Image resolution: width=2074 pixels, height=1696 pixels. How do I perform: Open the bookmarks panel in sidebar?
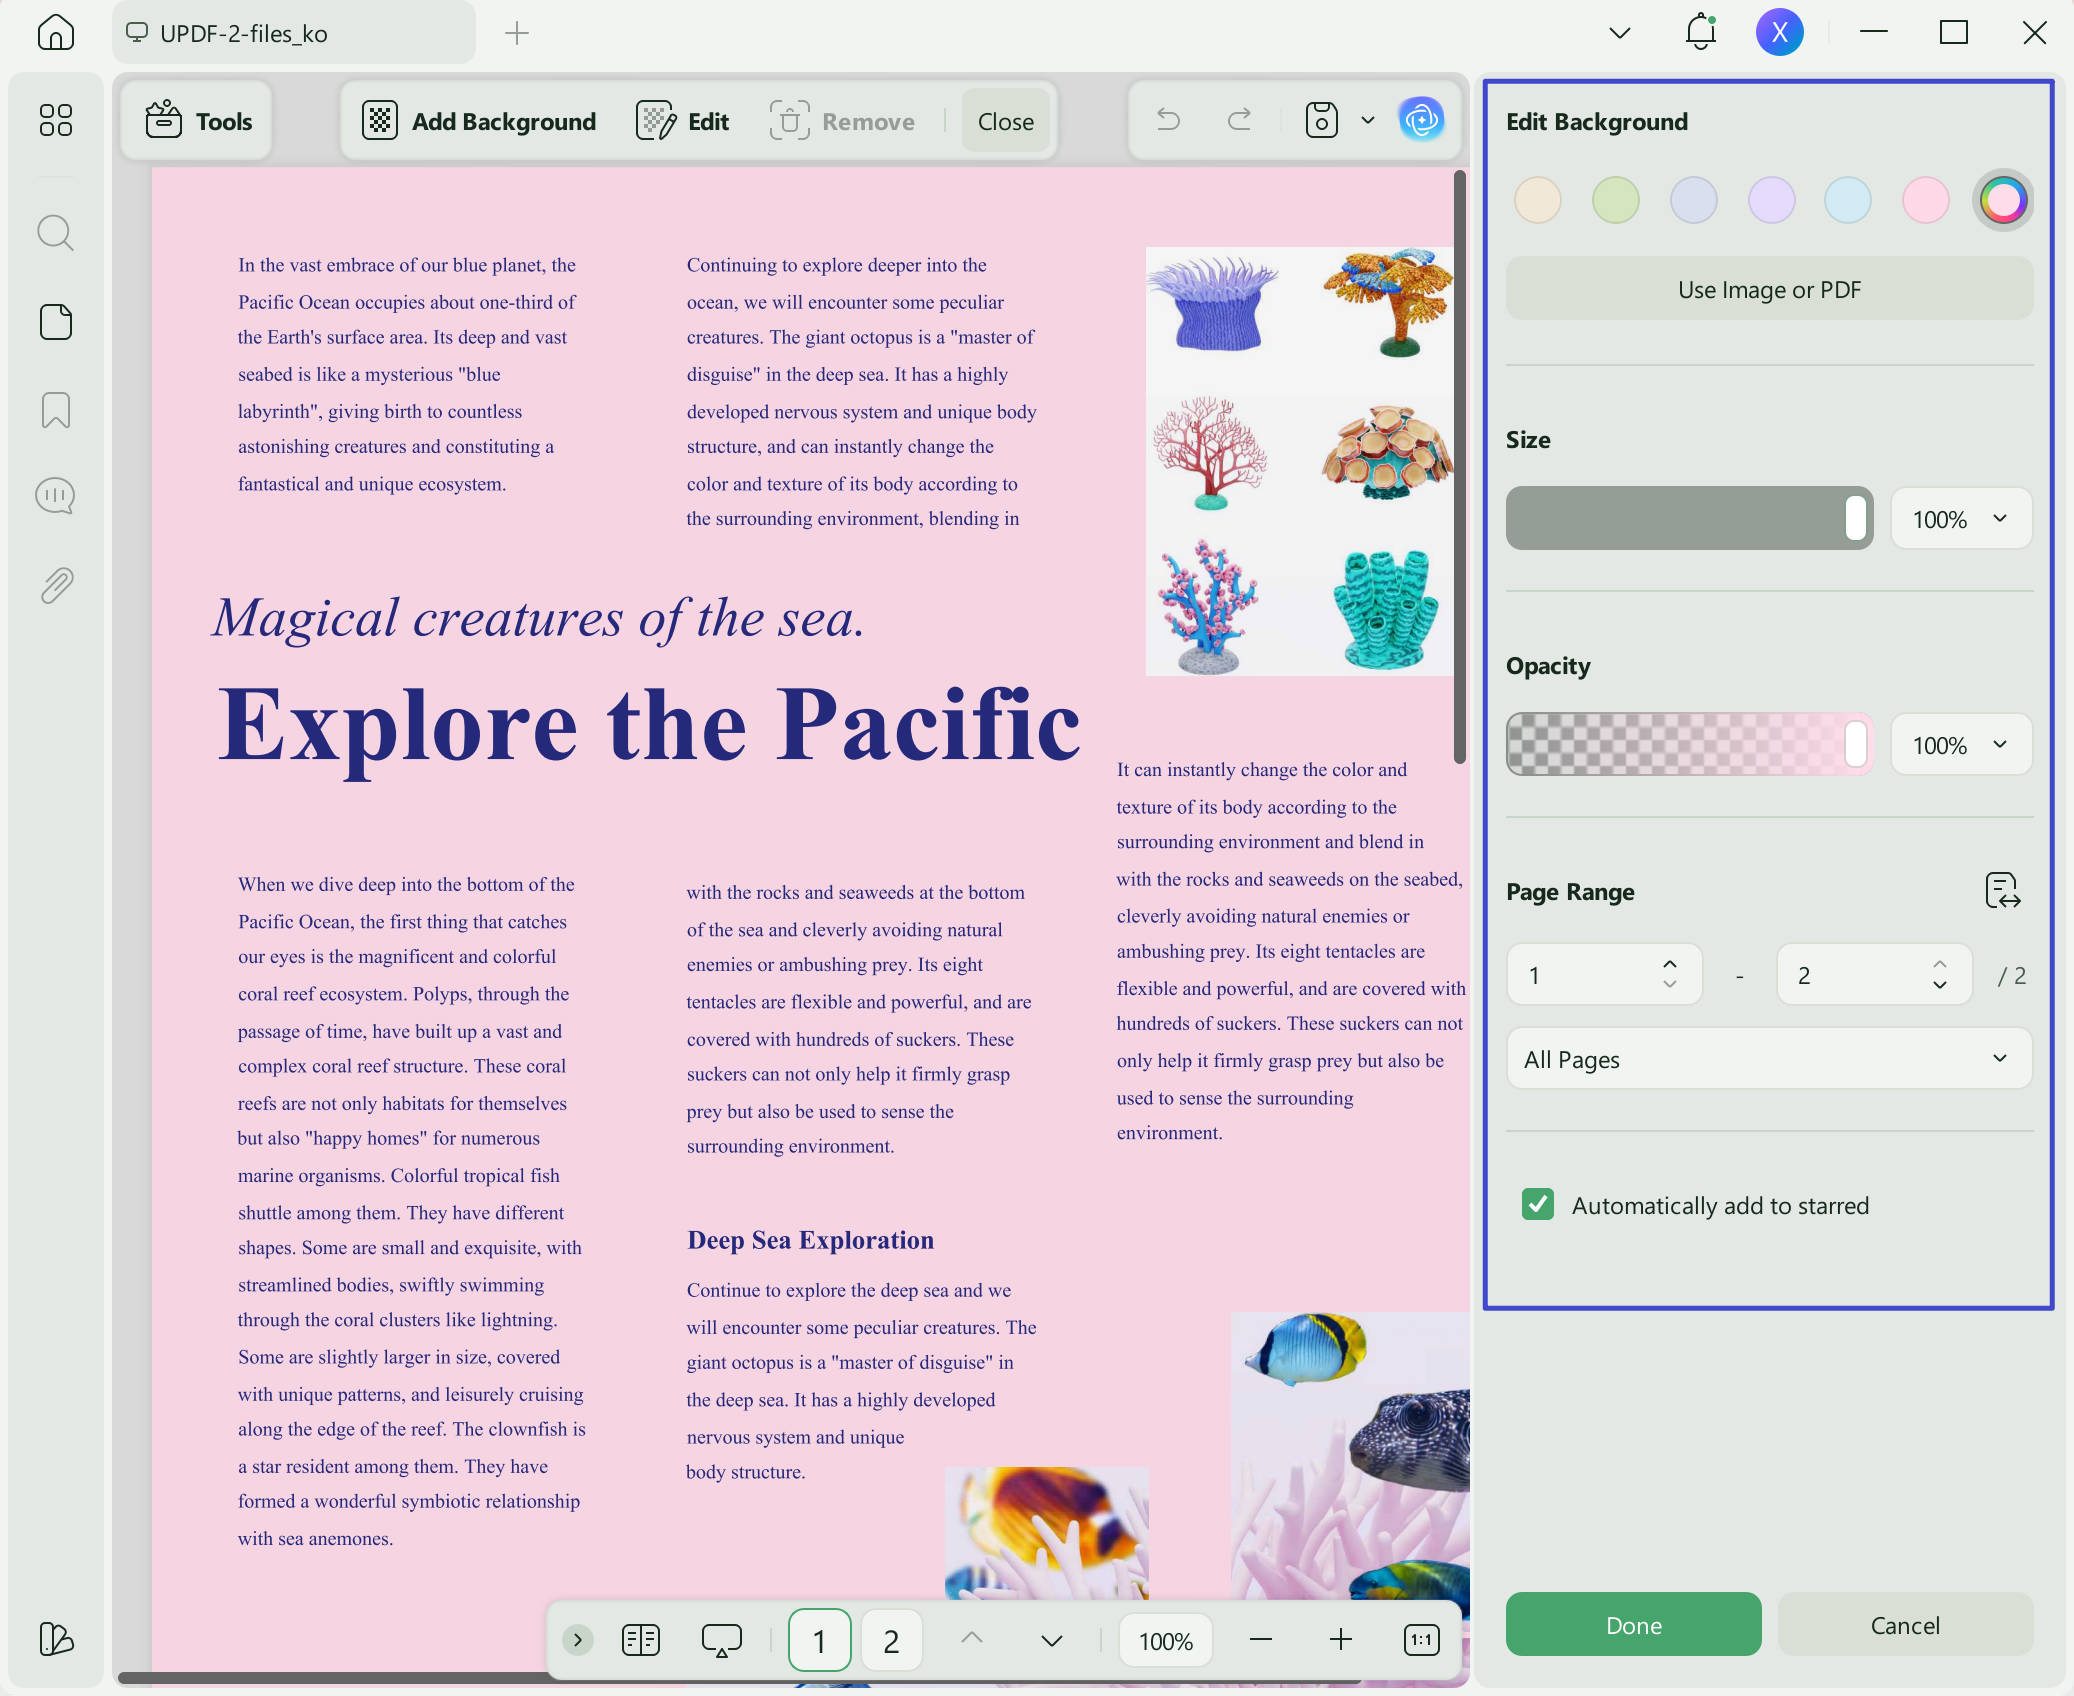(56, 410)
